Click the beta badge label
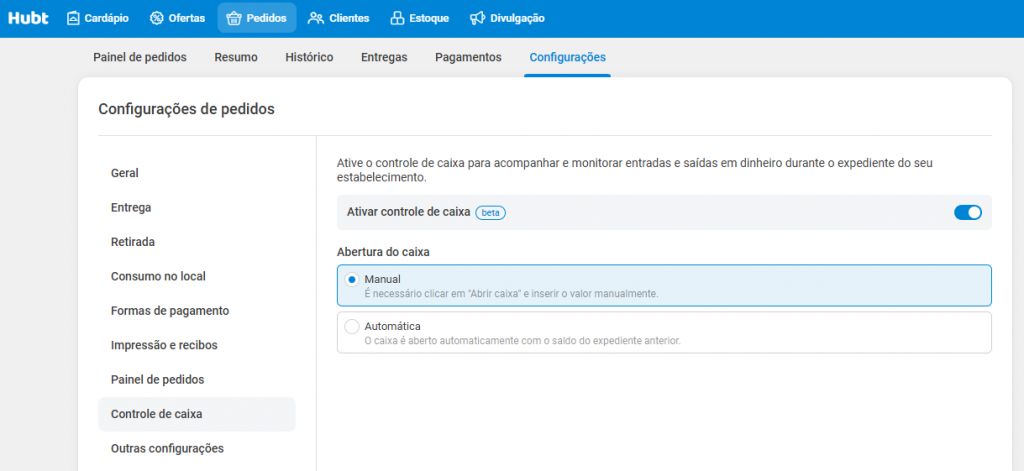The image size is (1024, 471). point(490,212)
